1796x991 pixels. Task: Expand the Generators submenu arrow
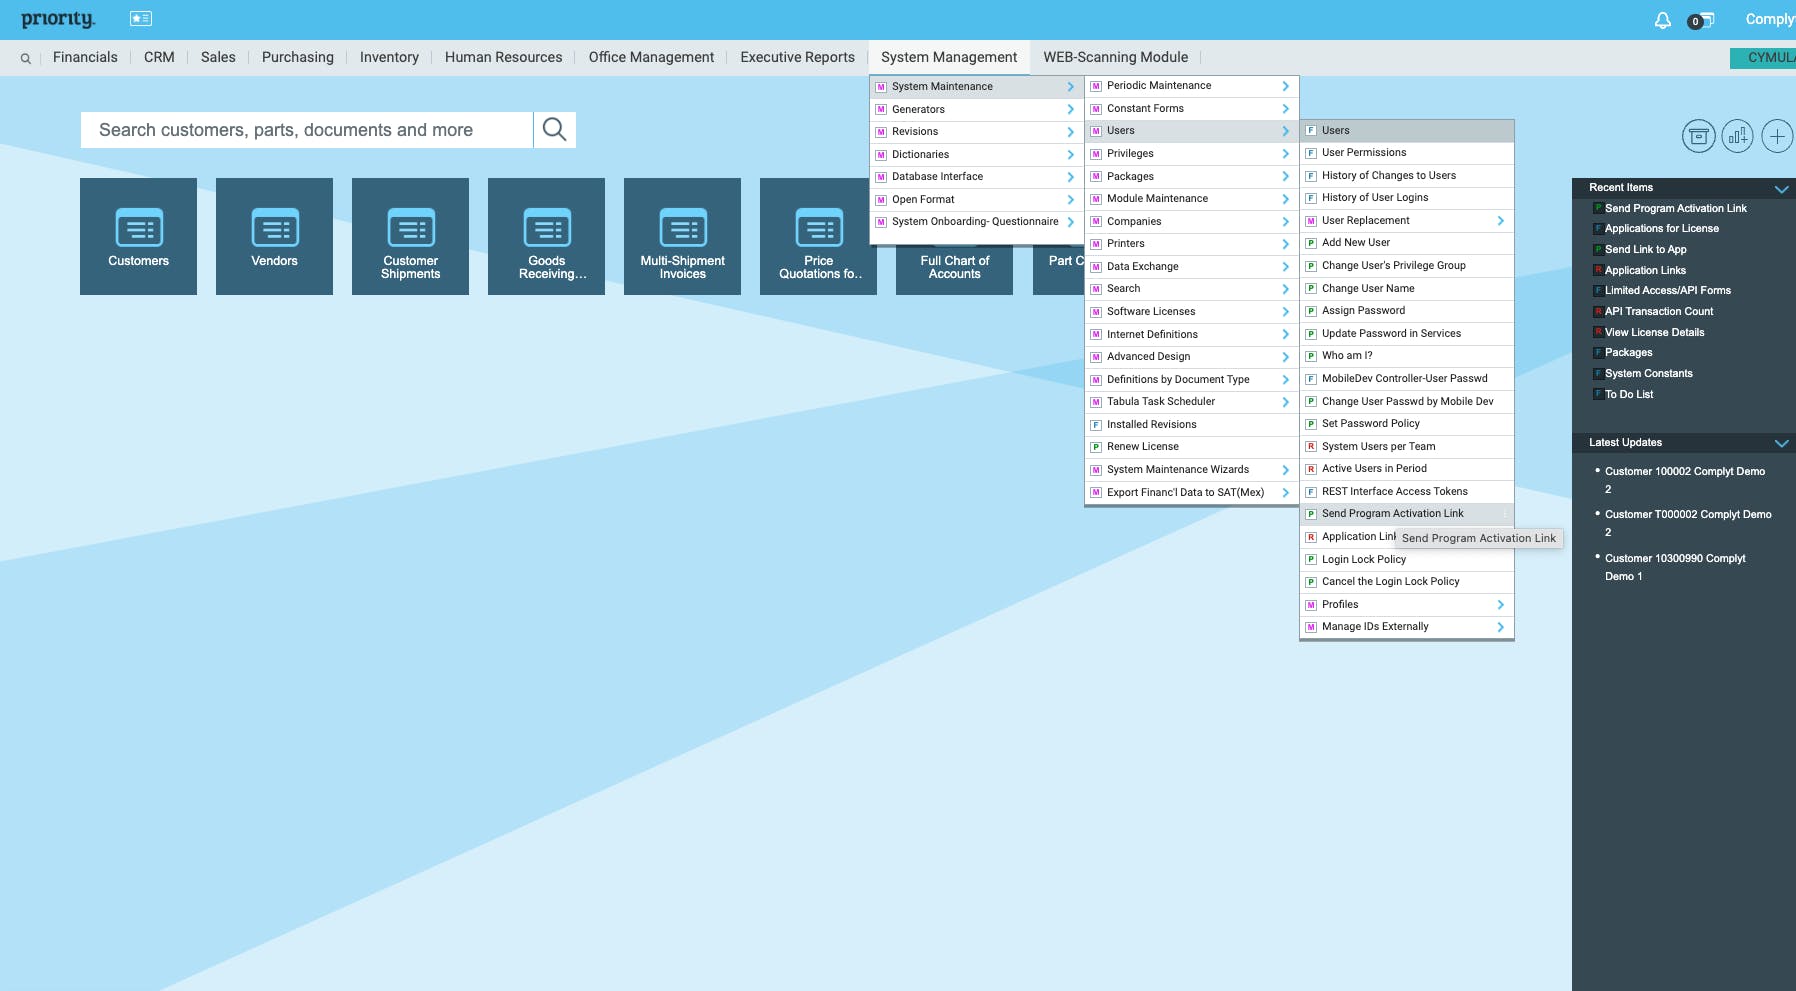coord(1070,110)
